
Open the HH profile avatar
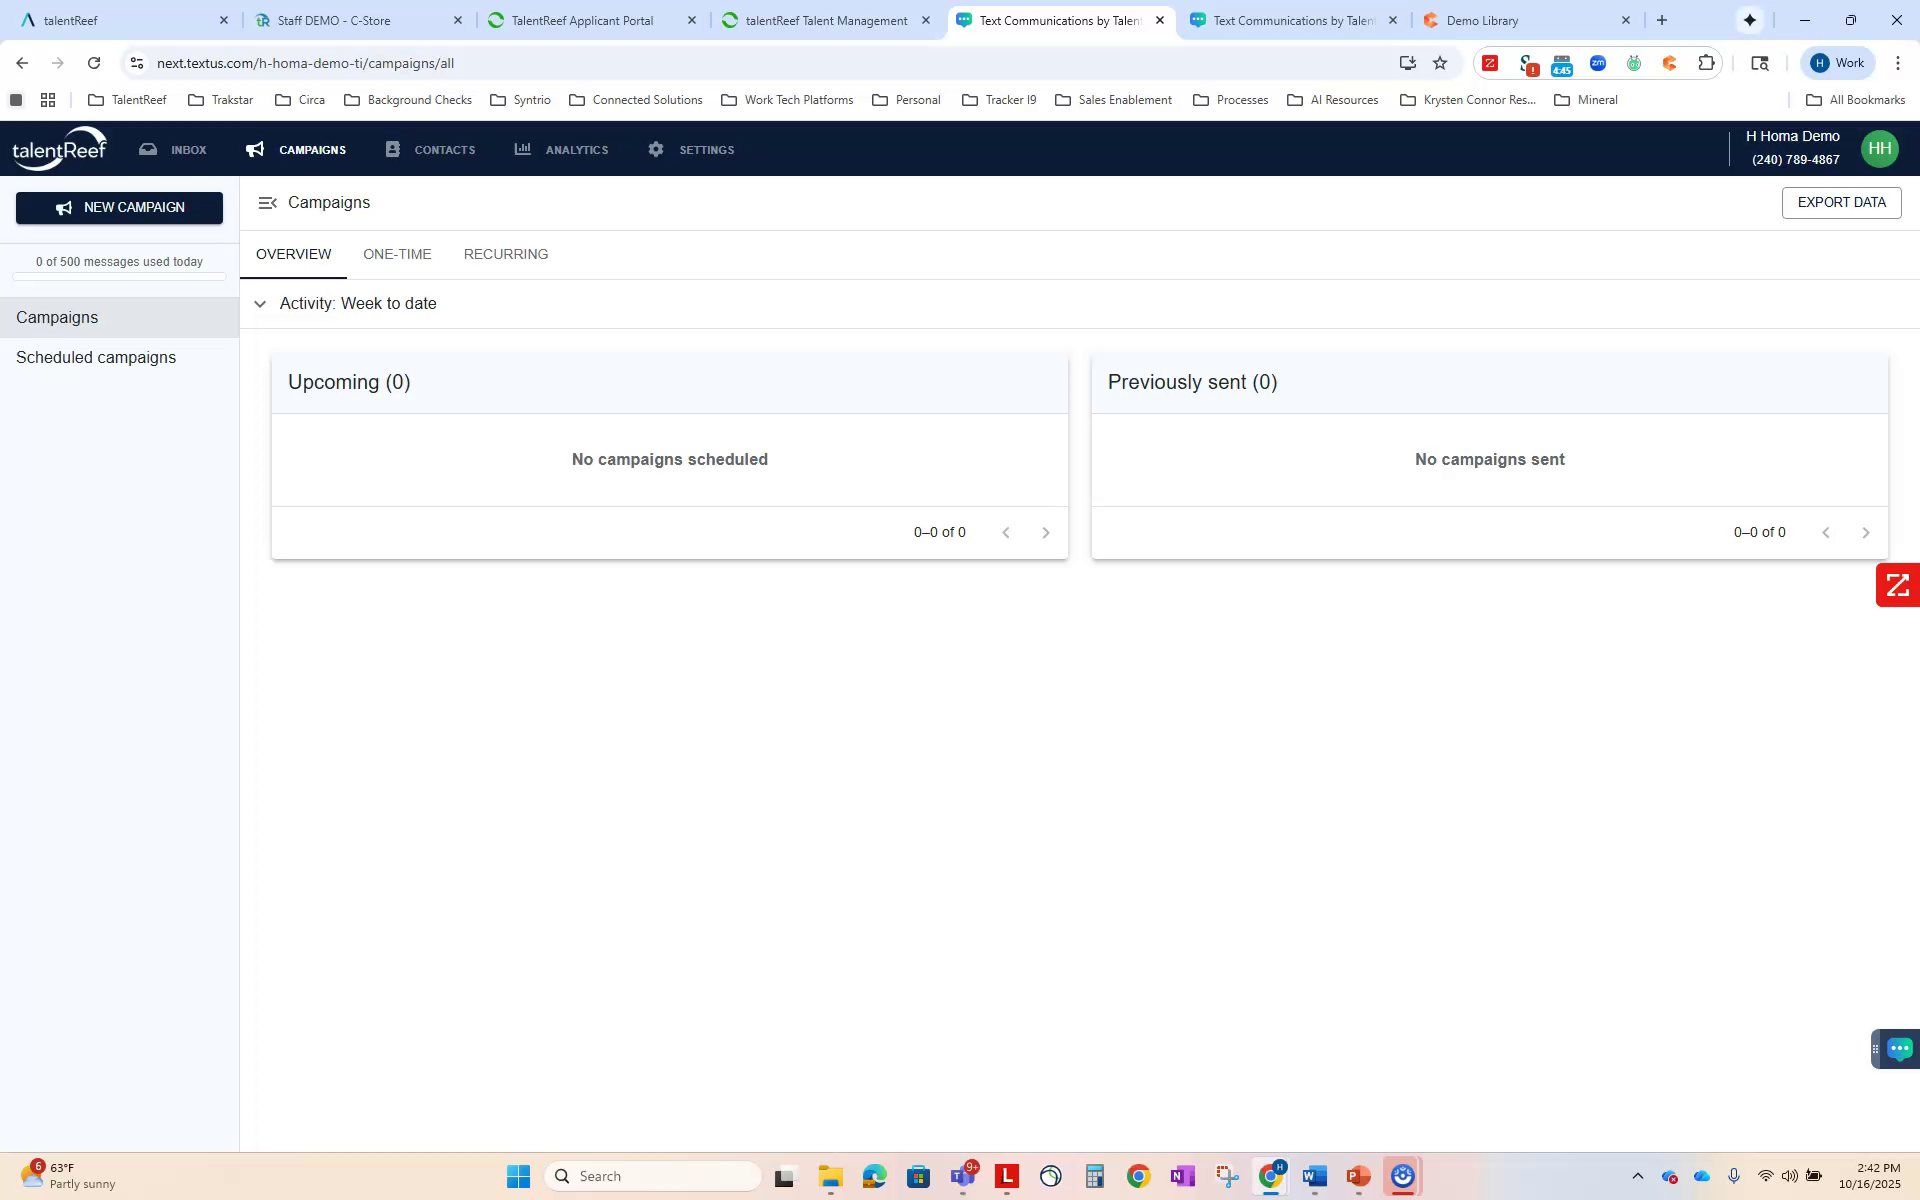coord(1879,148)
